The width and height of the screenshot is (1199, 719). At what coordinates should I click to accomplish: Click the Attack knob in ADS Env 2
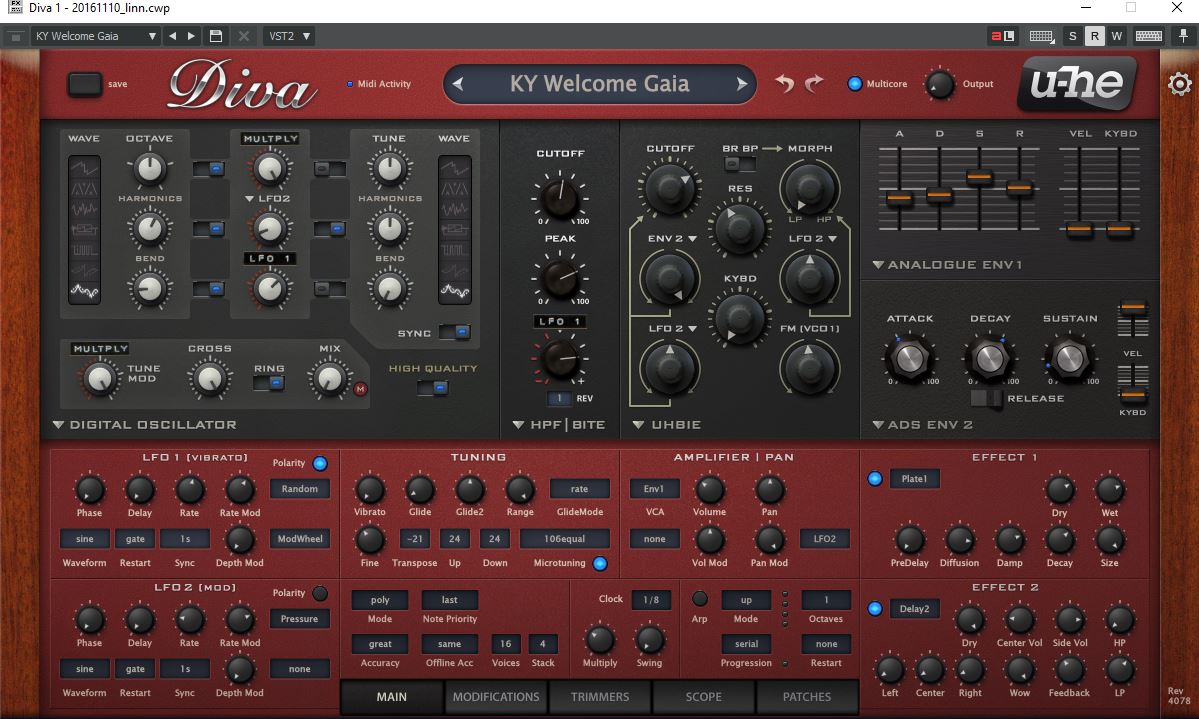click(909, 358)
